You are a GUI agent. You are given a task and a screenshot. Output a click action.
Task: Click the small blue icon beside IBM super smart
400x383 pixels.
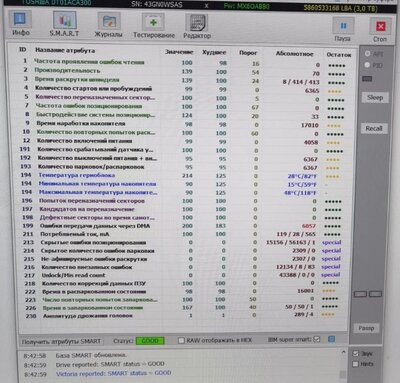click(331, 339)
